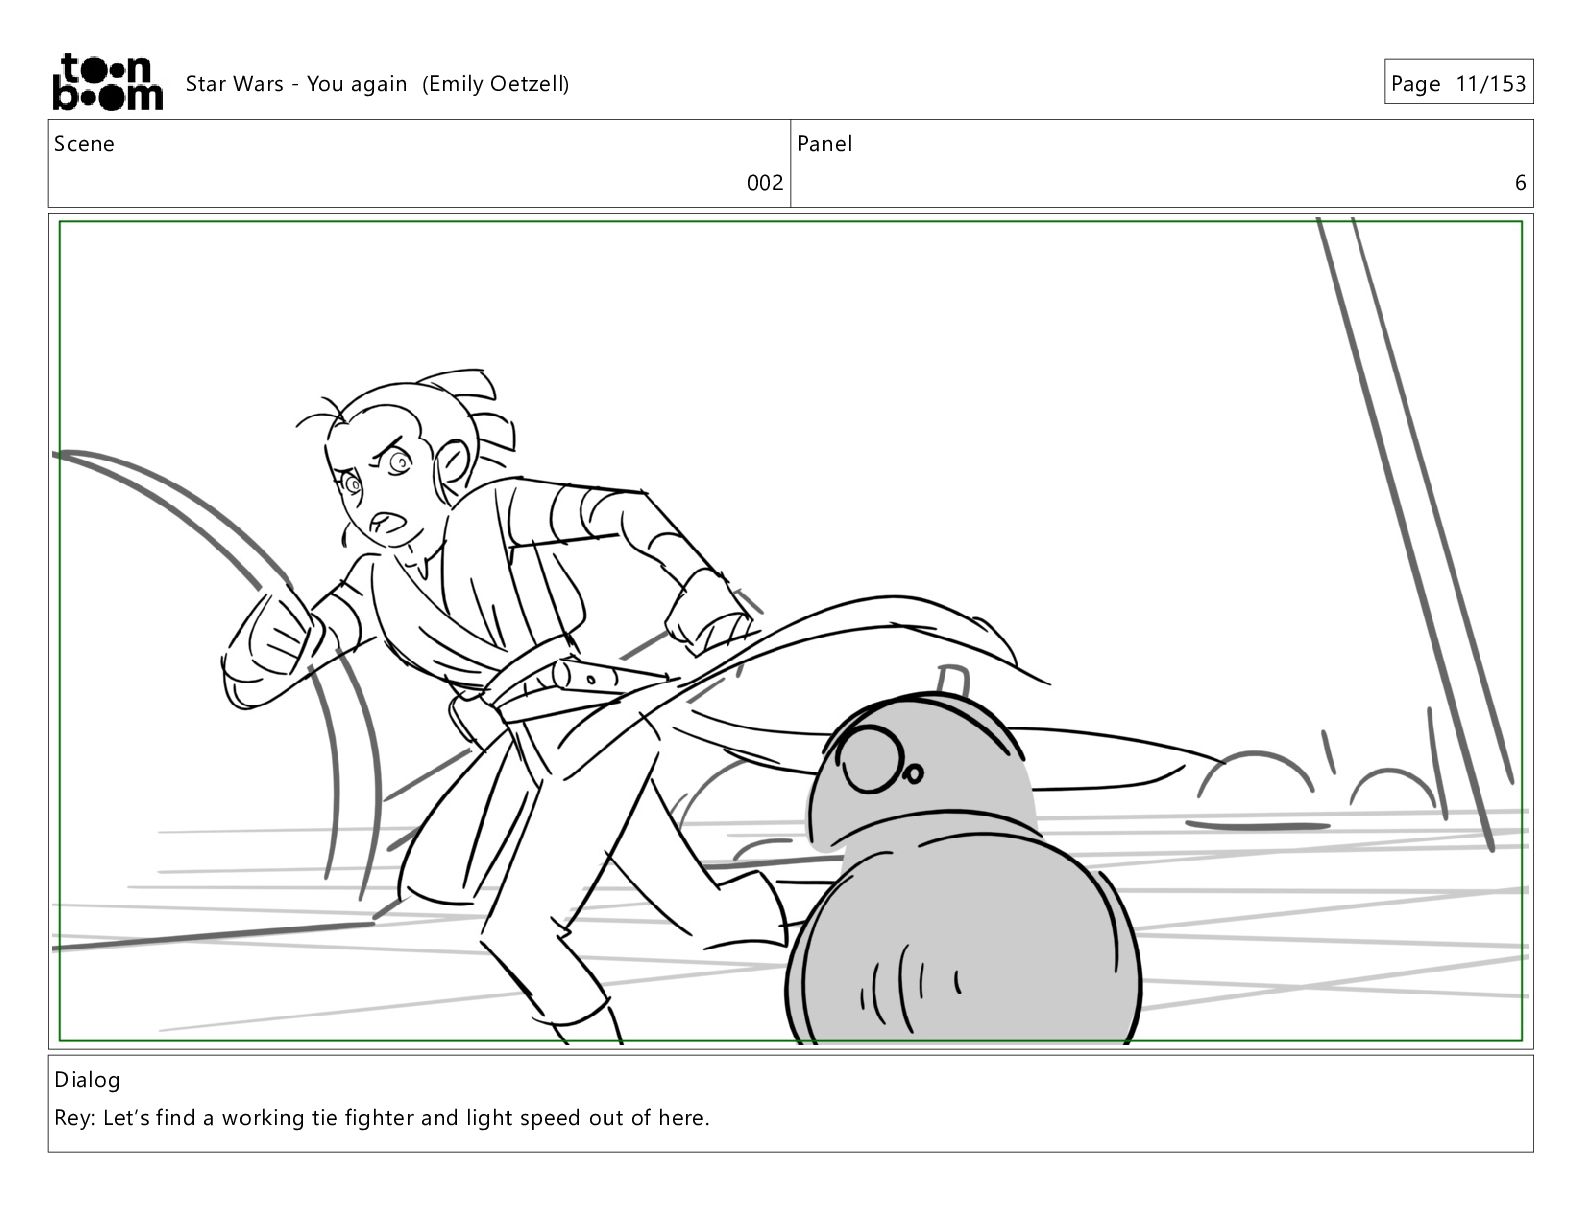The width and height of the screenshot is (1584, 1224).
Task: Select the title 'Star Wars - You again (Emily Oetzell)'
Action: (x=377, y=84)
